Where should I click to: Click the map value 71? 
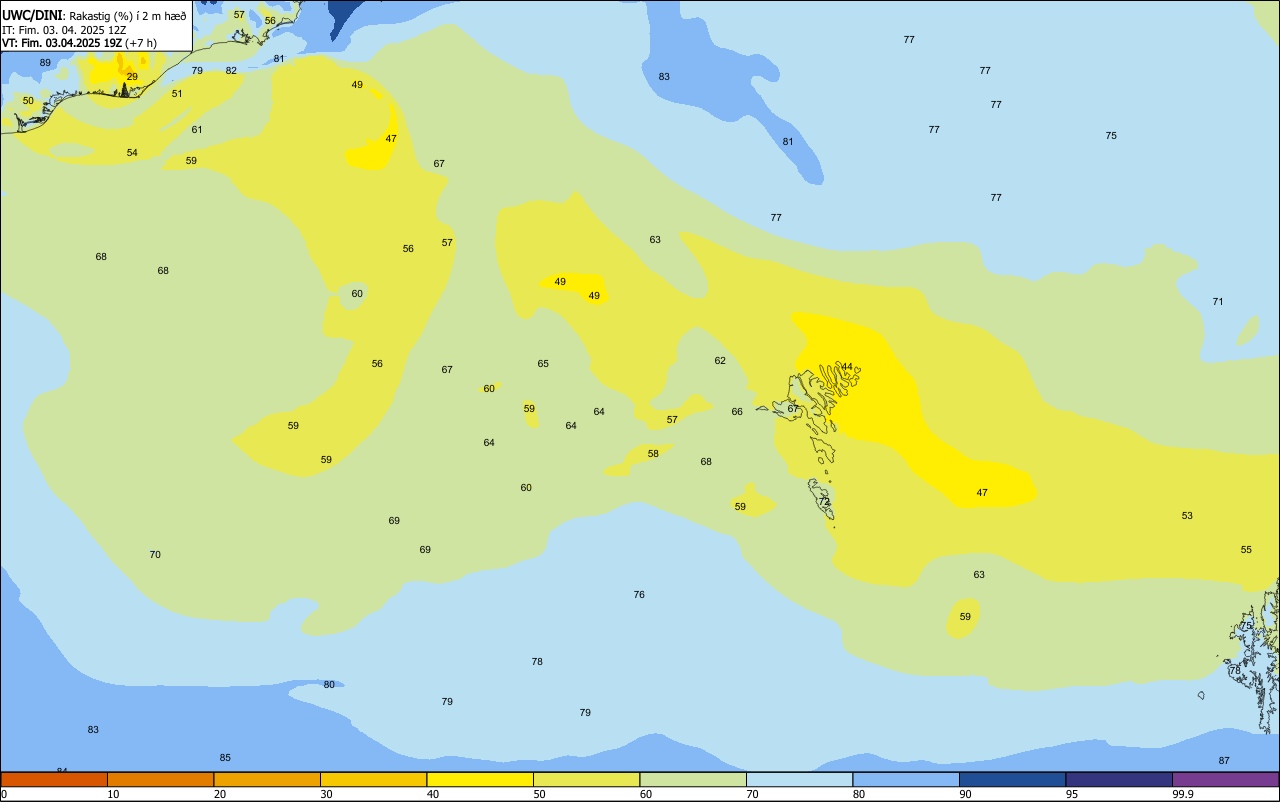point(1218,302)
